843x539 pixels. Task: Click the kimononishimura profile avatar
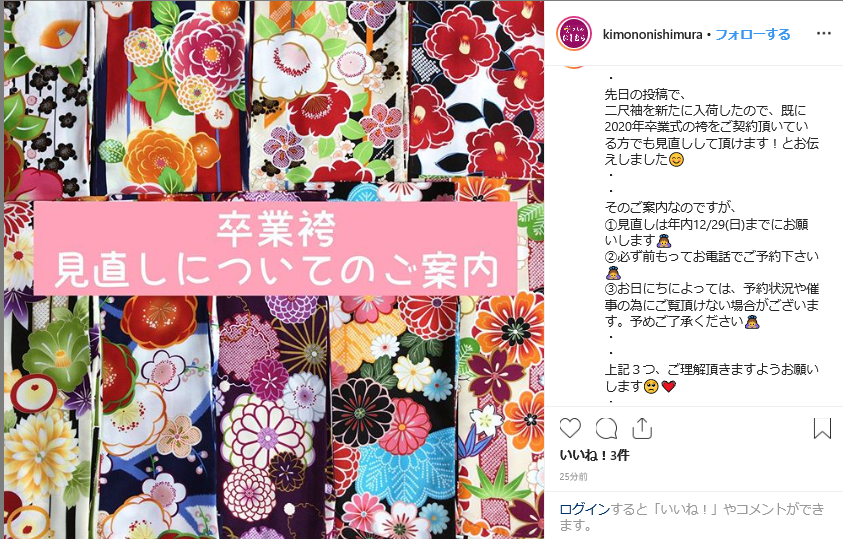click(574, 33)
